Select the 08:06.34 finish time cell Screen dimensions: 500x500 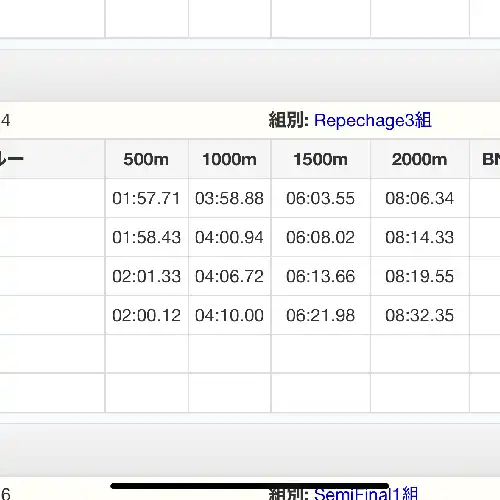[419, 198]
